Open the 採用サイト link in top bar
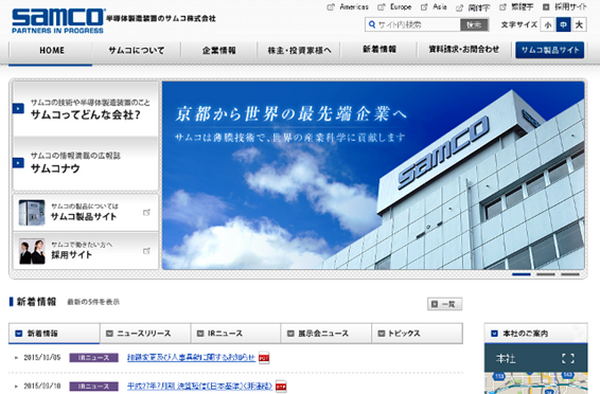Screen dimensions: 600x394 tap(571, 7)
